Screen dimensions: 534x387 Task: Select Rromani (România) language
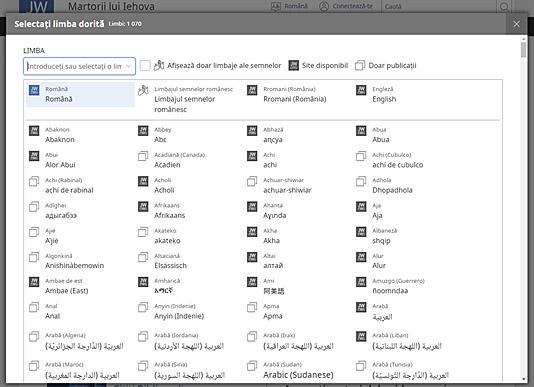pyautogui.click(x=298, y=94)
